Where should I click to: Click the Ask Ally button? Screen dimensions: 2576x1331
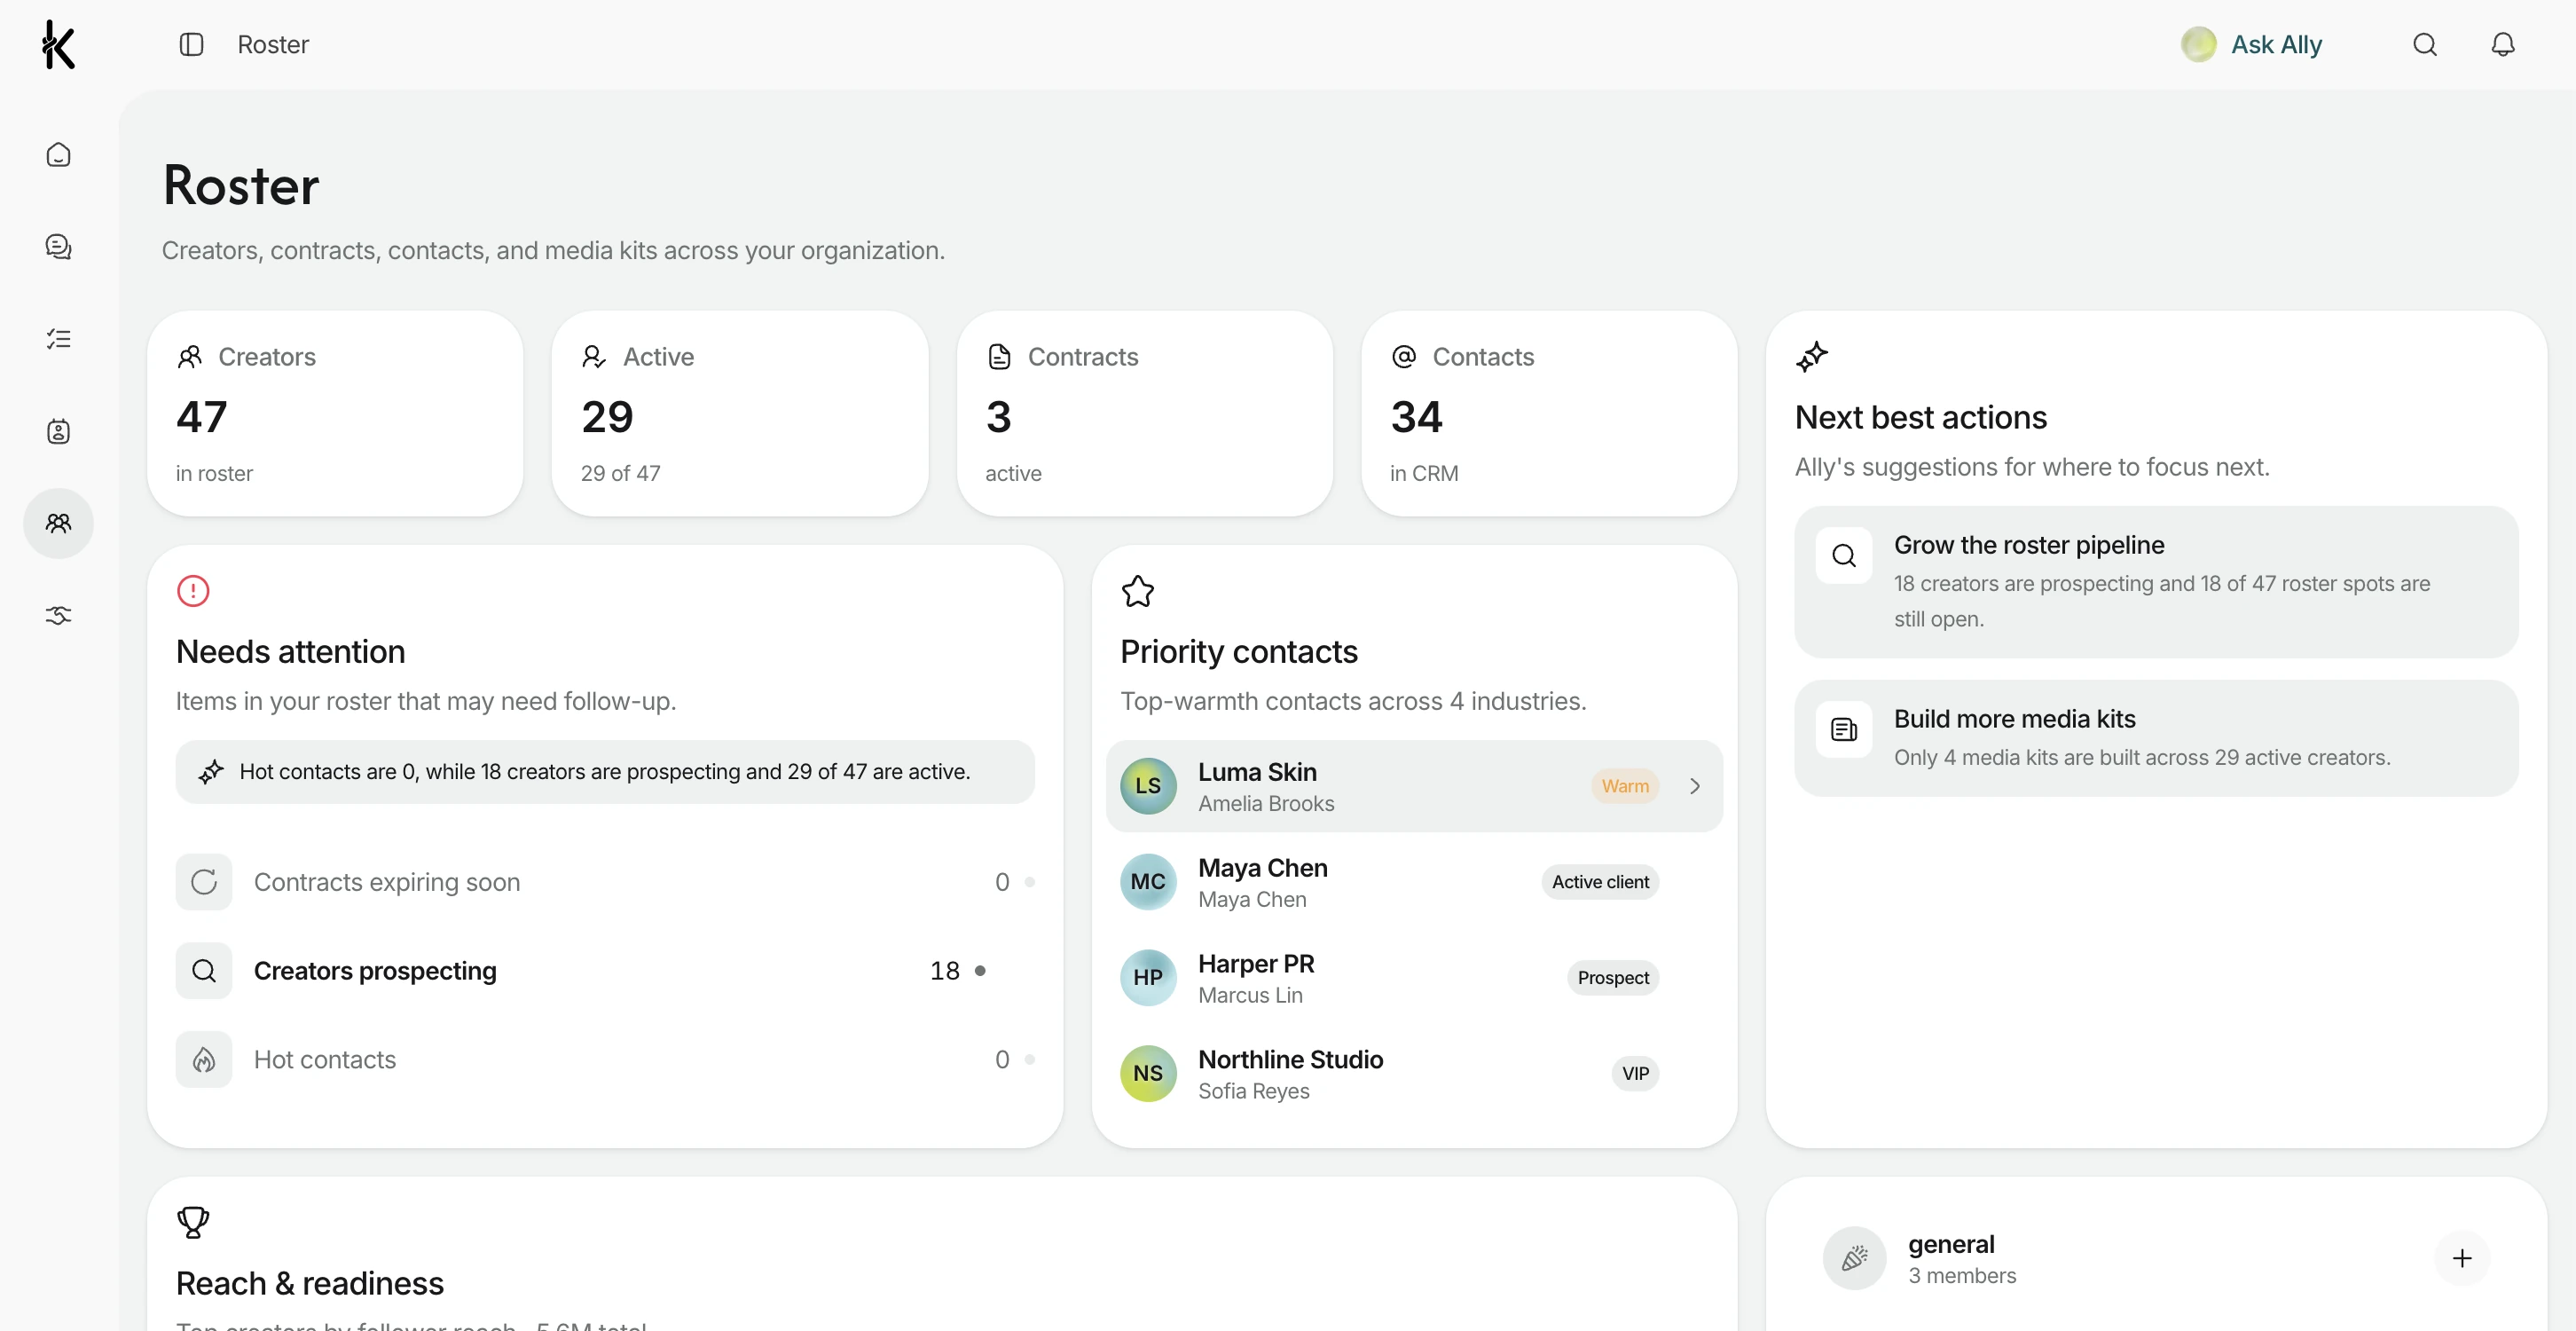[2252, 45]
